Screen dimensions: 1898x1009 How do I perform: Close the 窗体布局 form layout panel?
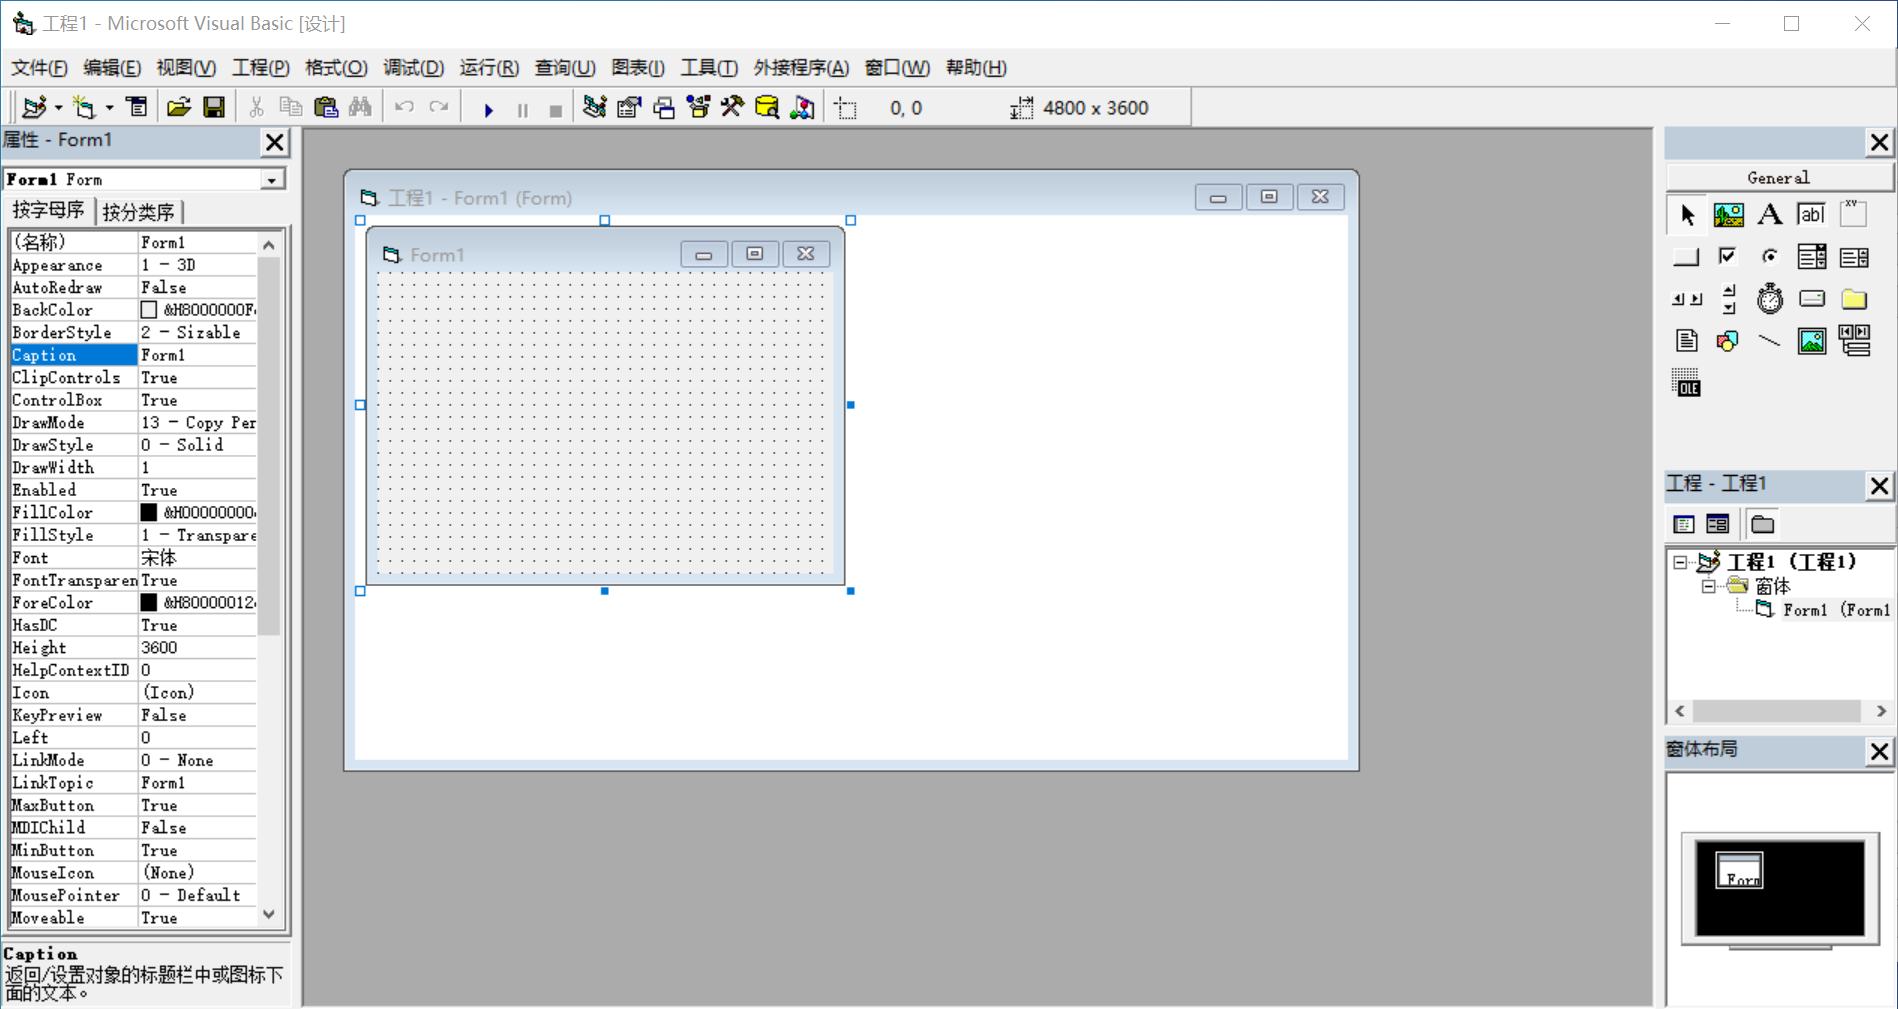pos(1879,751)
